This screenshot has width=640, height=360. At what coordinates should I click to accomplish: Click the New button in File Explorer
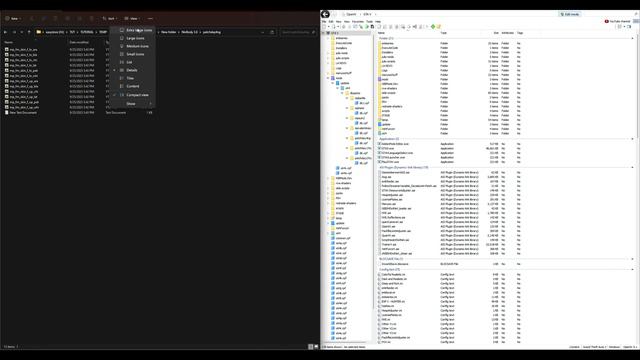13,18
